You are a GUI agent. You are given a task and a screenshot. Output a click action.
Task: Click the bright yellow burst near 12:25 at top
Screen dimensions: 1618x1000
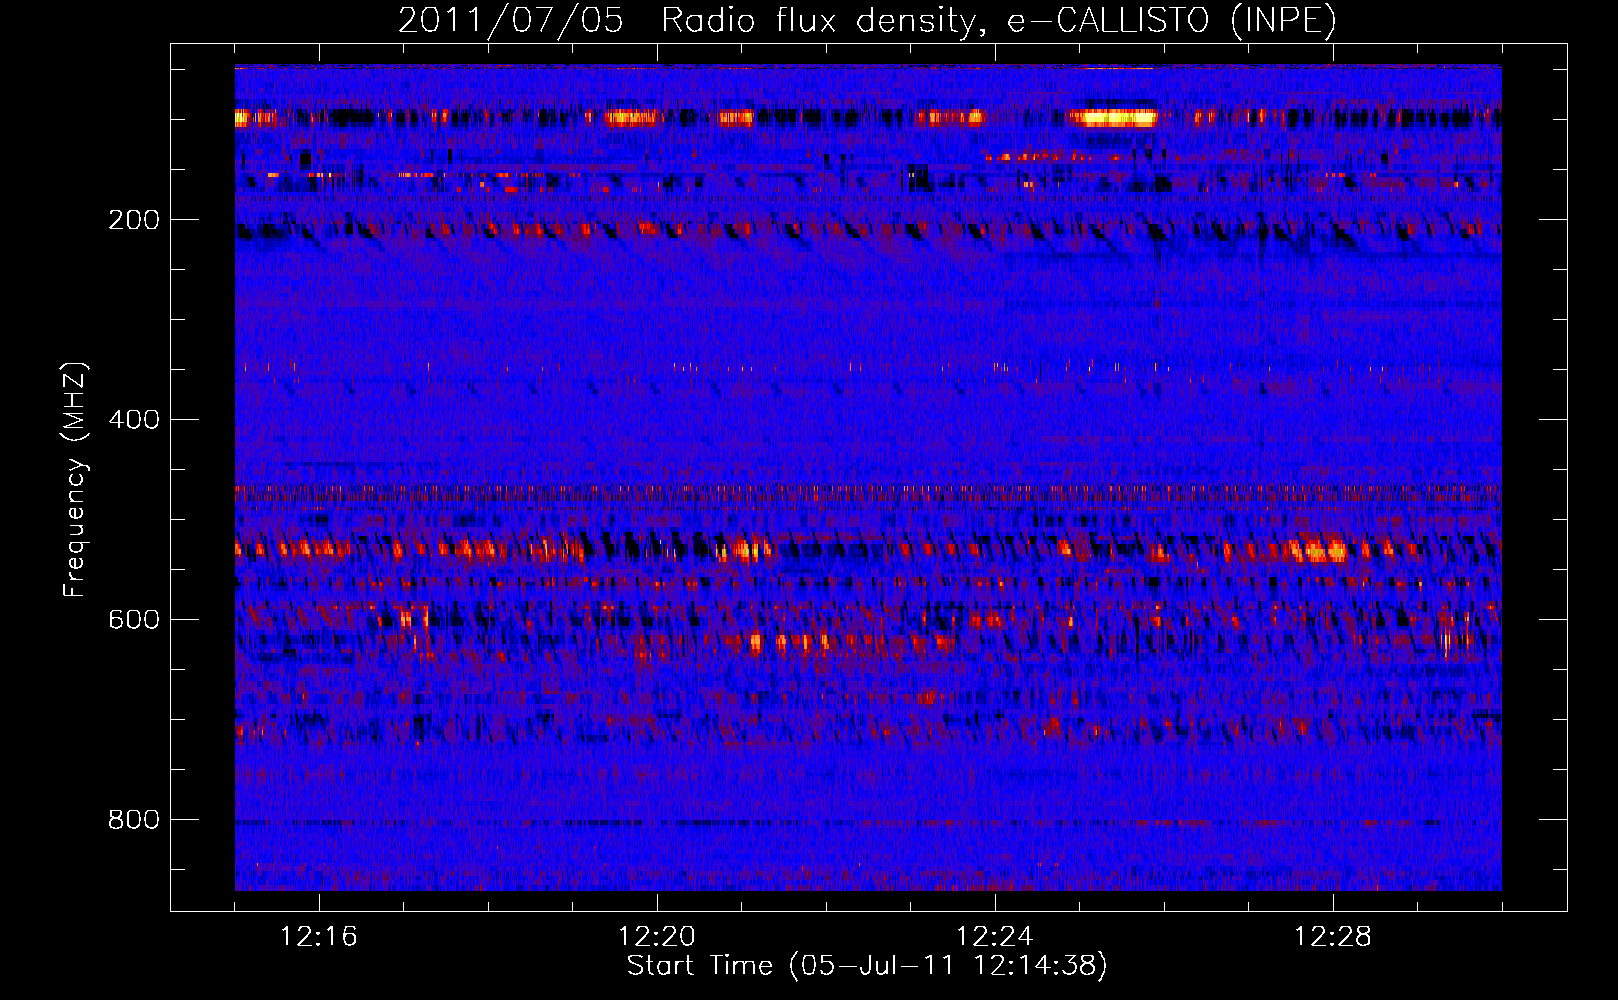pyautogui.click(x=1113, y=117)
